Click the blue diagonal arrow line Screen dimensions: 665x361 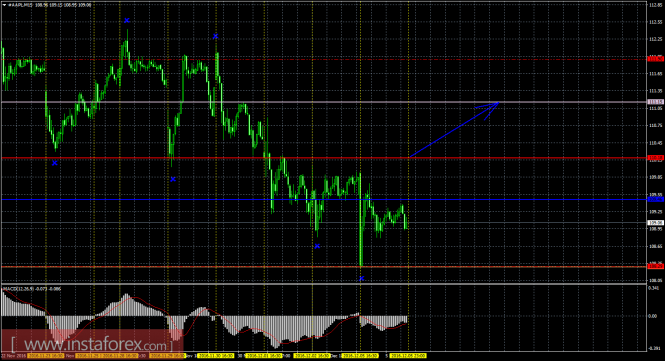(454, 130)
